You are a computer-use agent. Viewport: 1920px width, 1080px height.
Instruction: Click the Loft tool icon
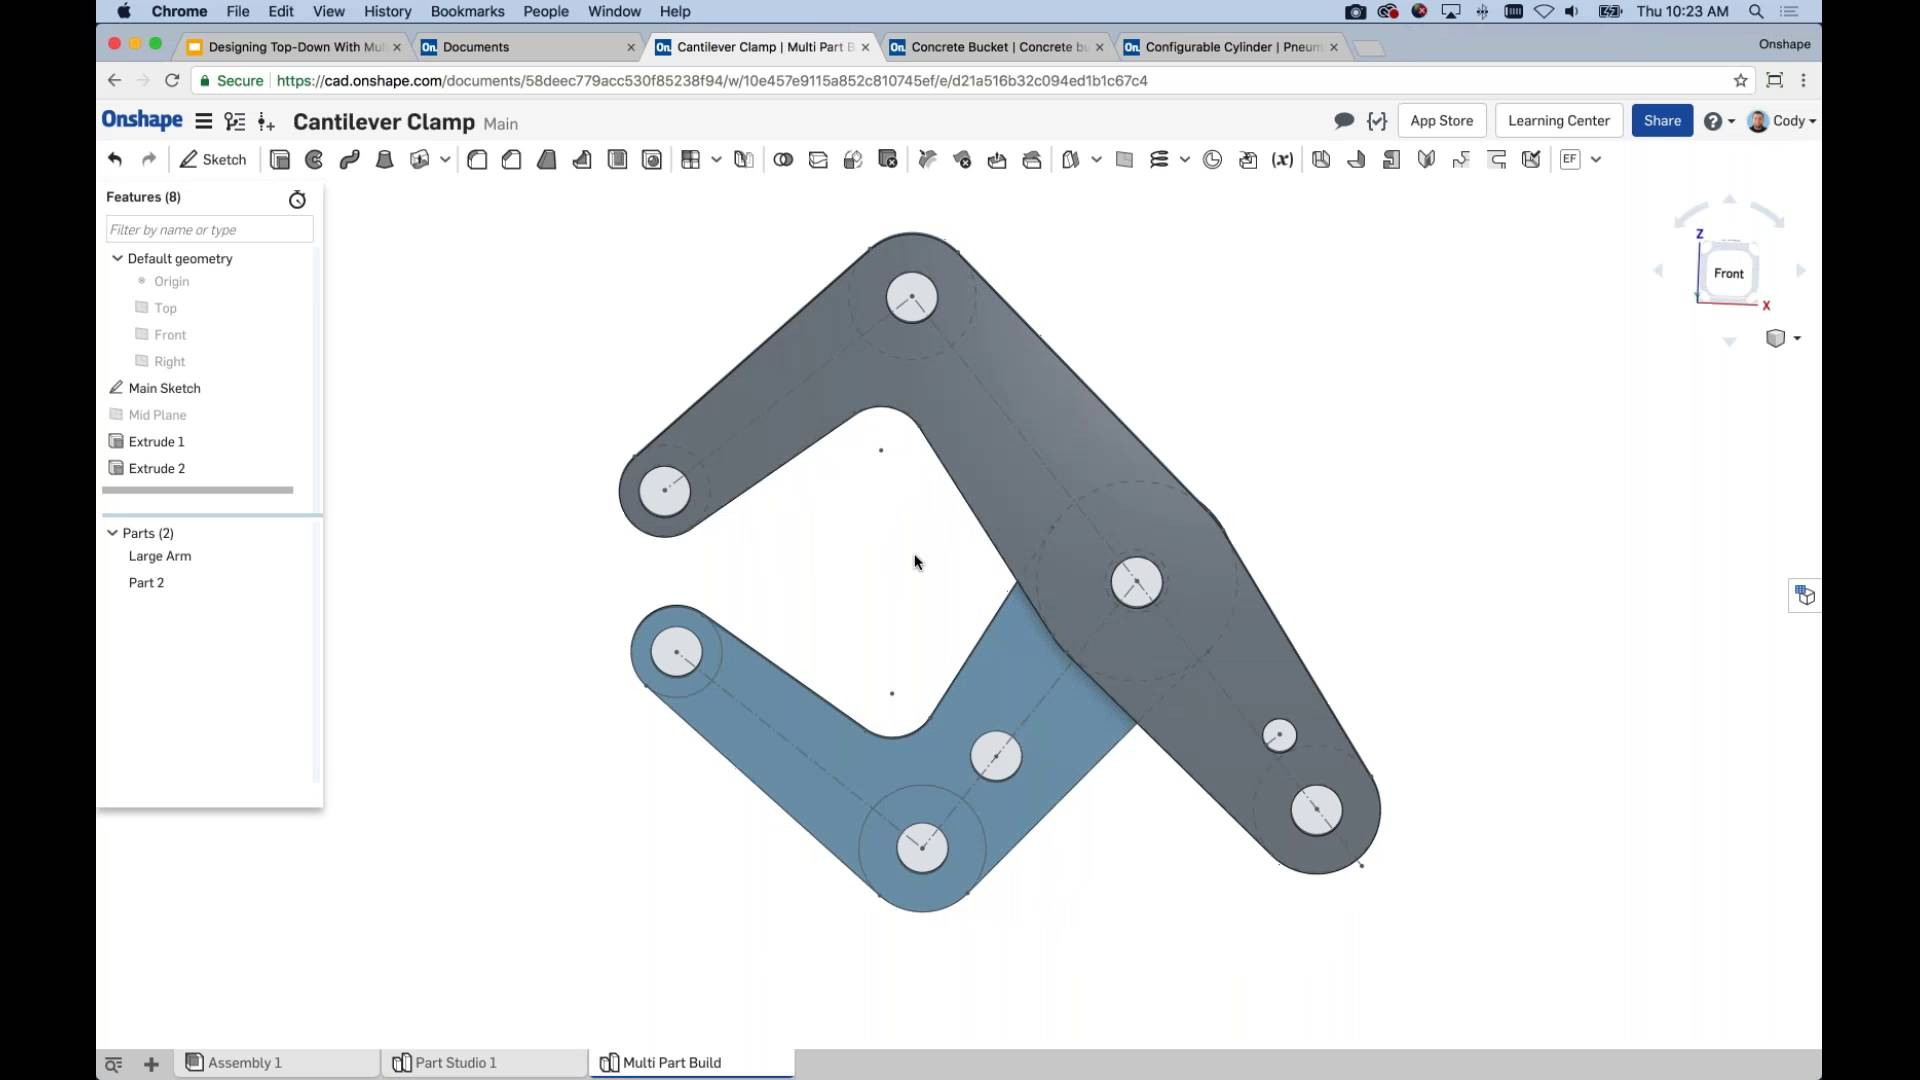384,160
